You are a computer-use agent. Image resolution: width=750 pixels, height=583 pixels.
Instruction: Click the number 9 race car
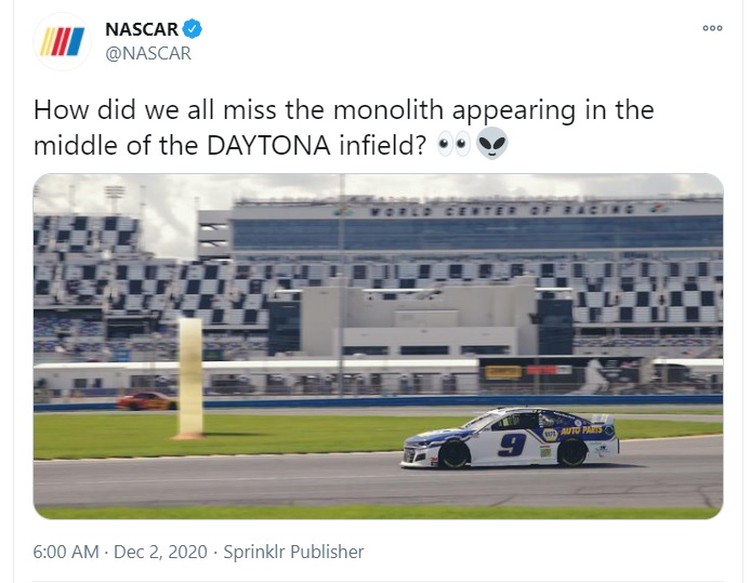510,439
